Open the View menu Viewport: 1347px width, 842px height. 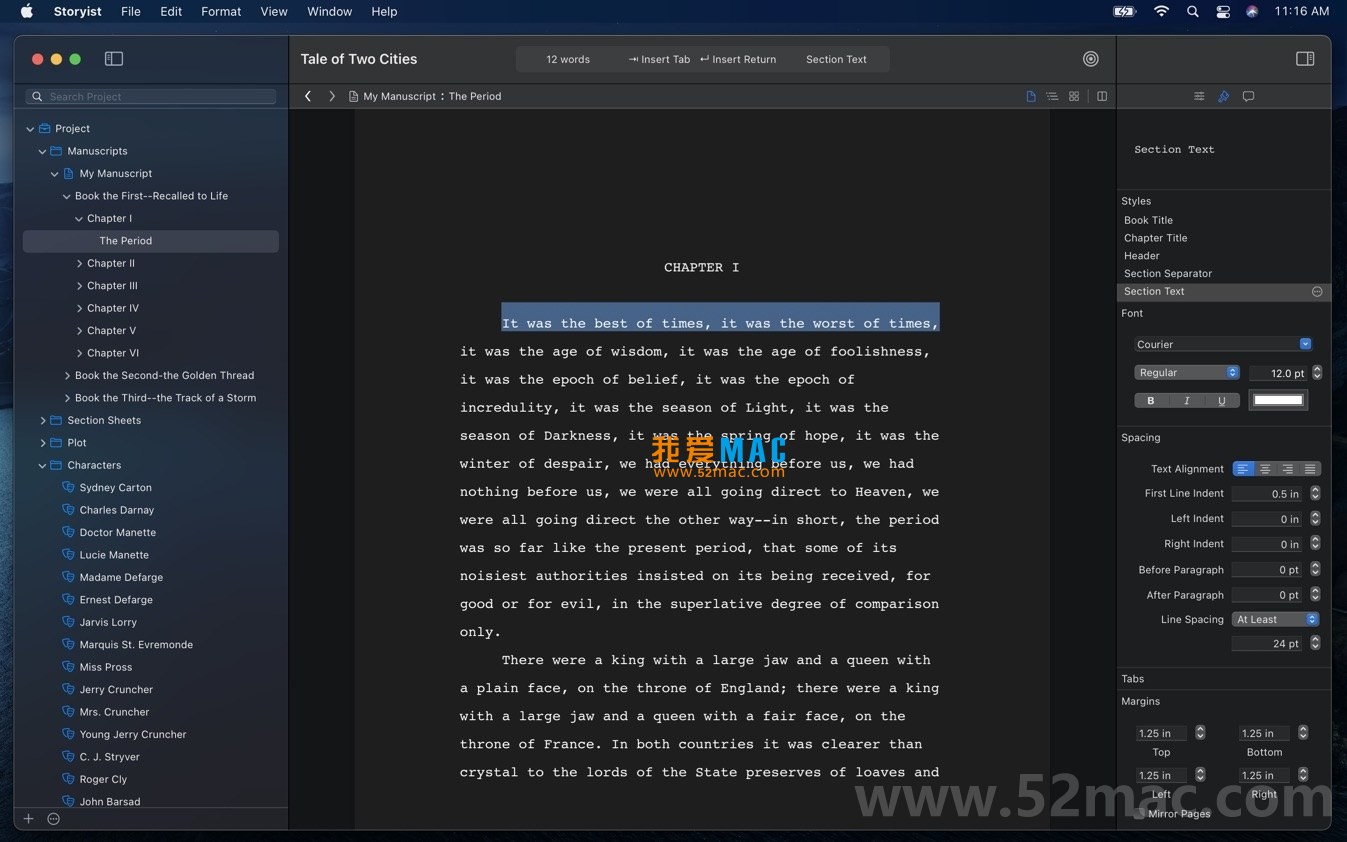274,12
